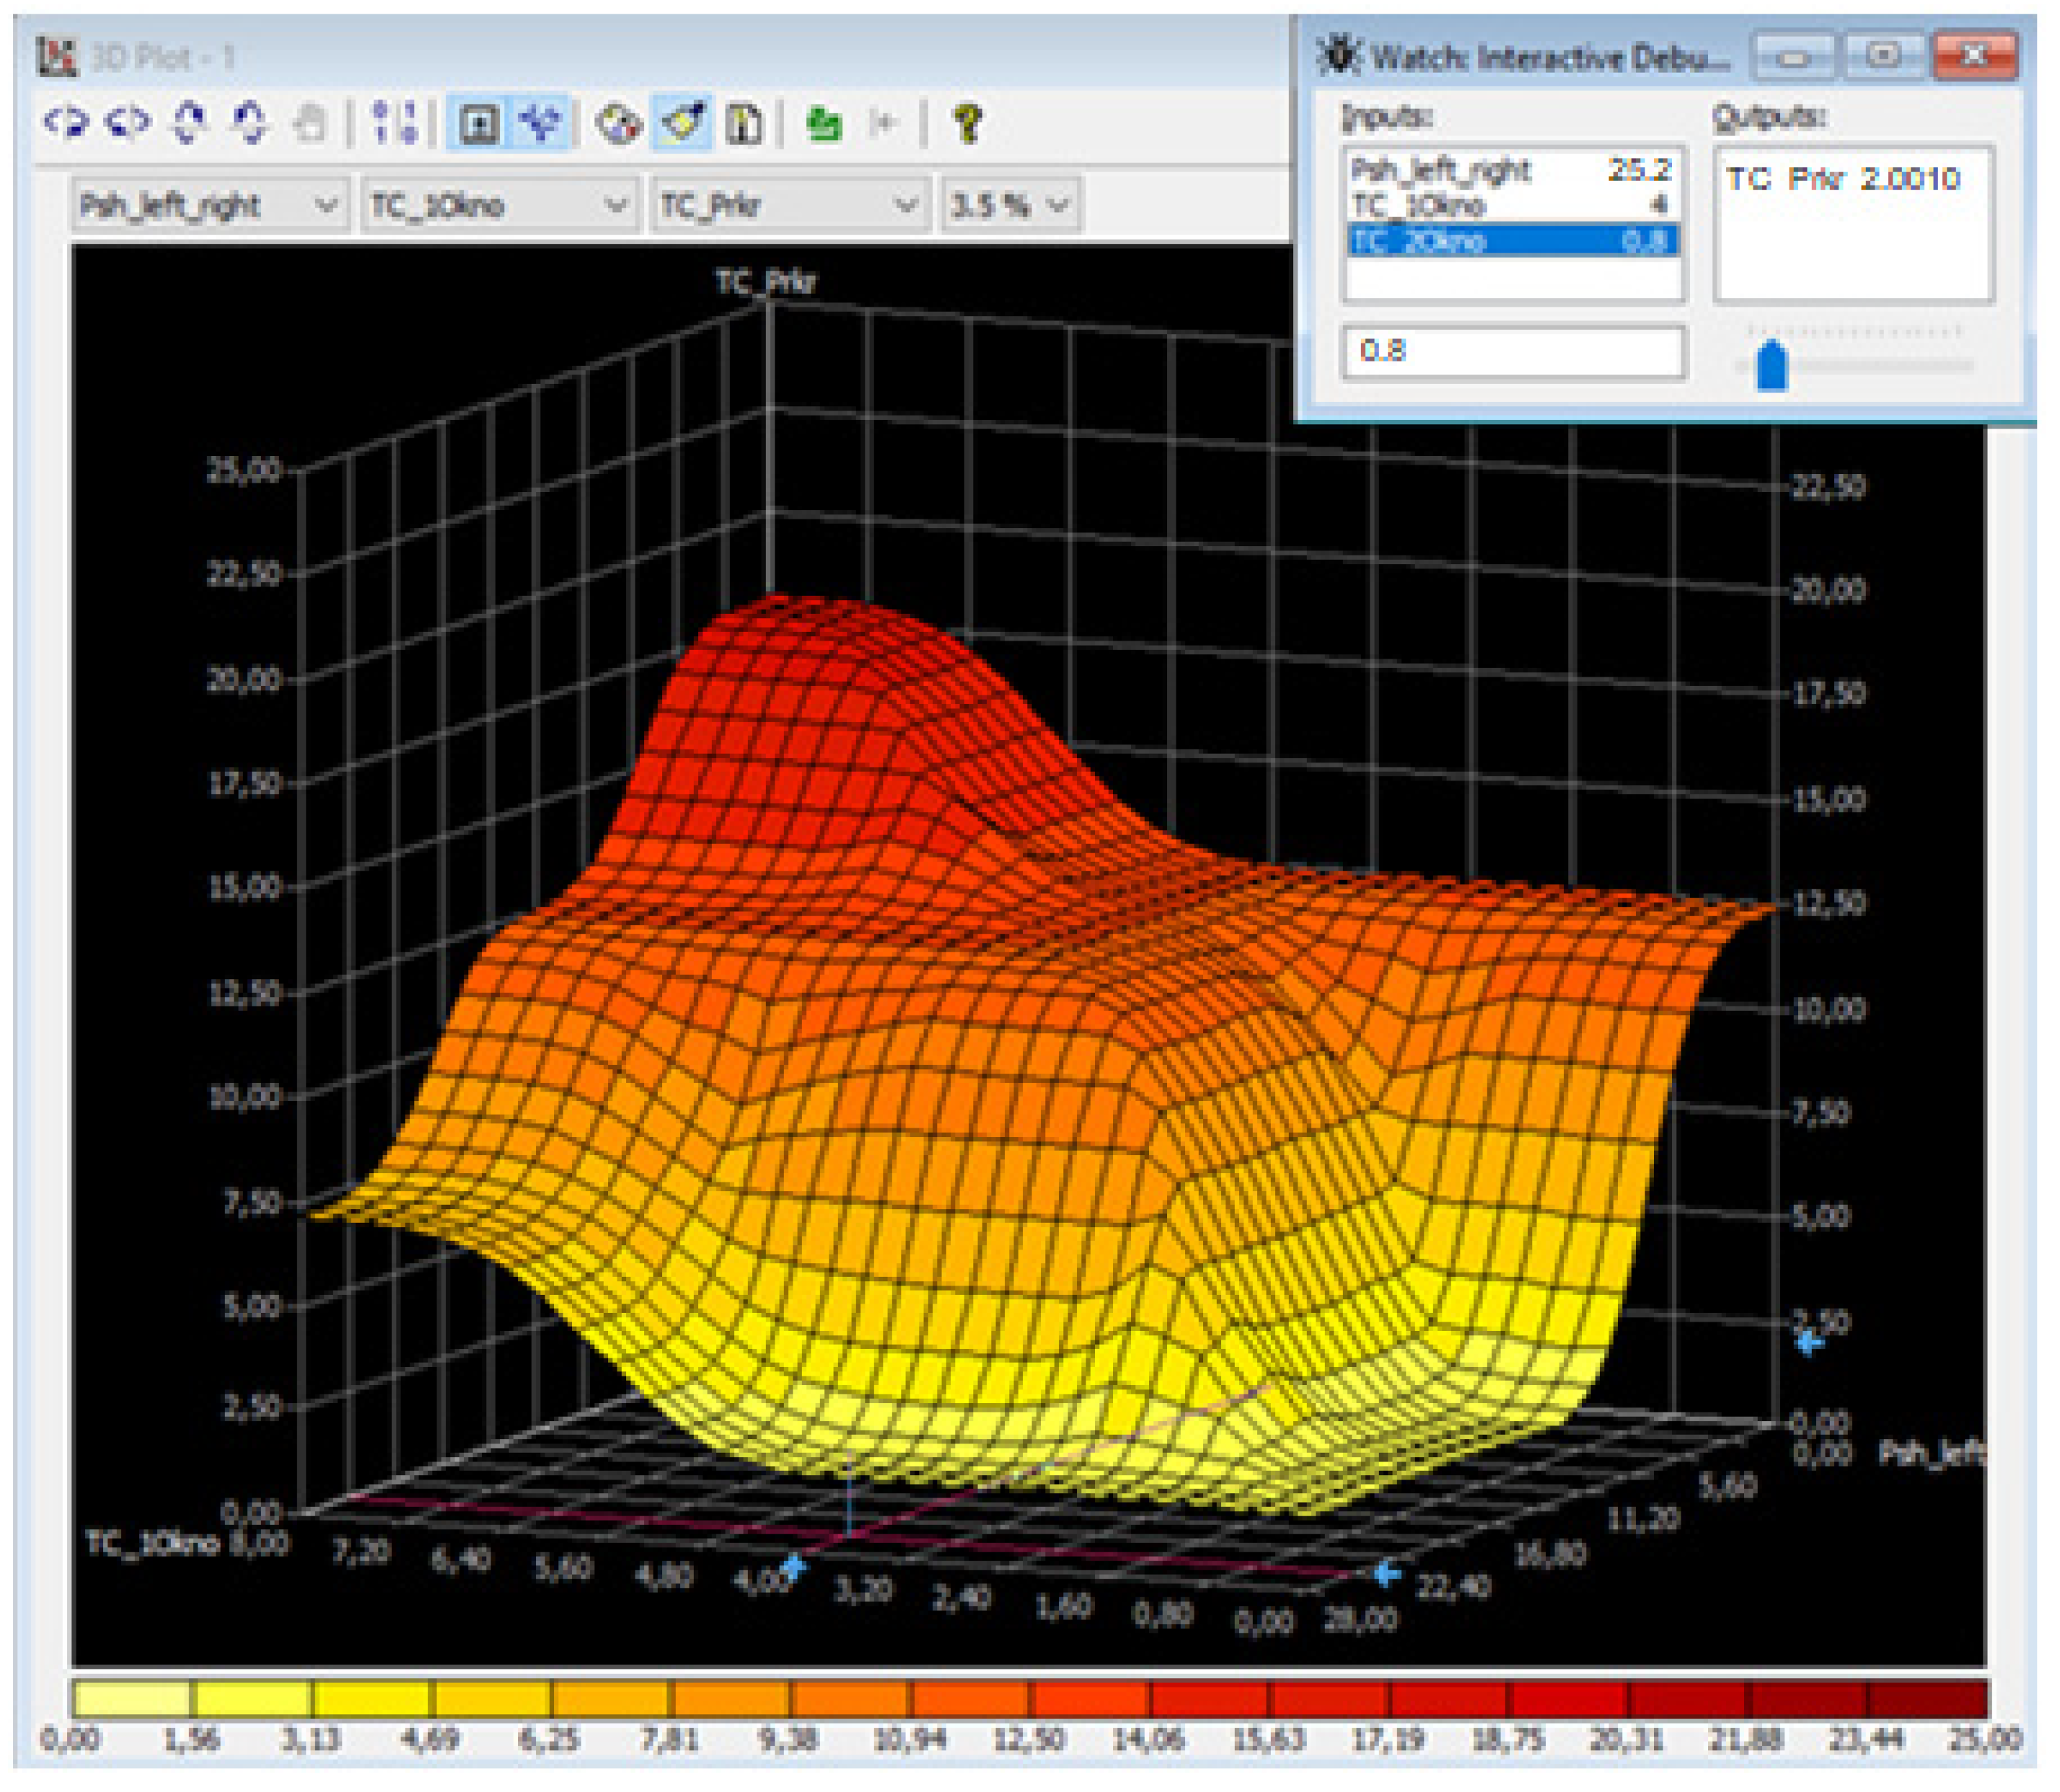Open the Psh_left_right axis dropdown

[210, 206]
